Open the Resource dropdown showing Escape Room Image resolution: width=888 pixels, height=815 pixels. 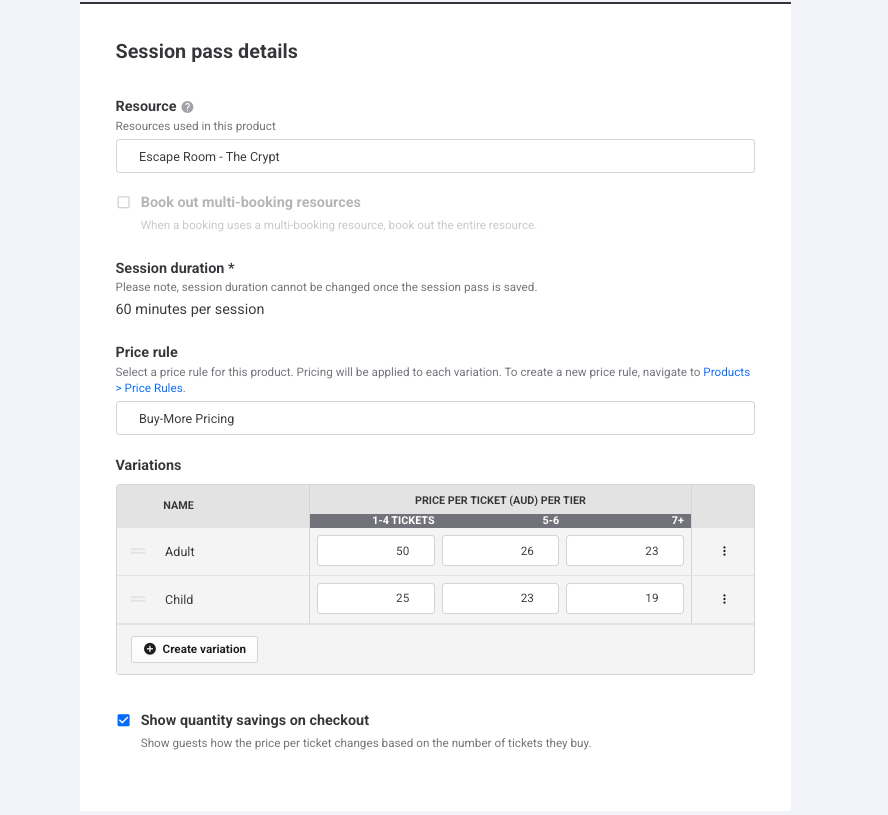[435, 156]
